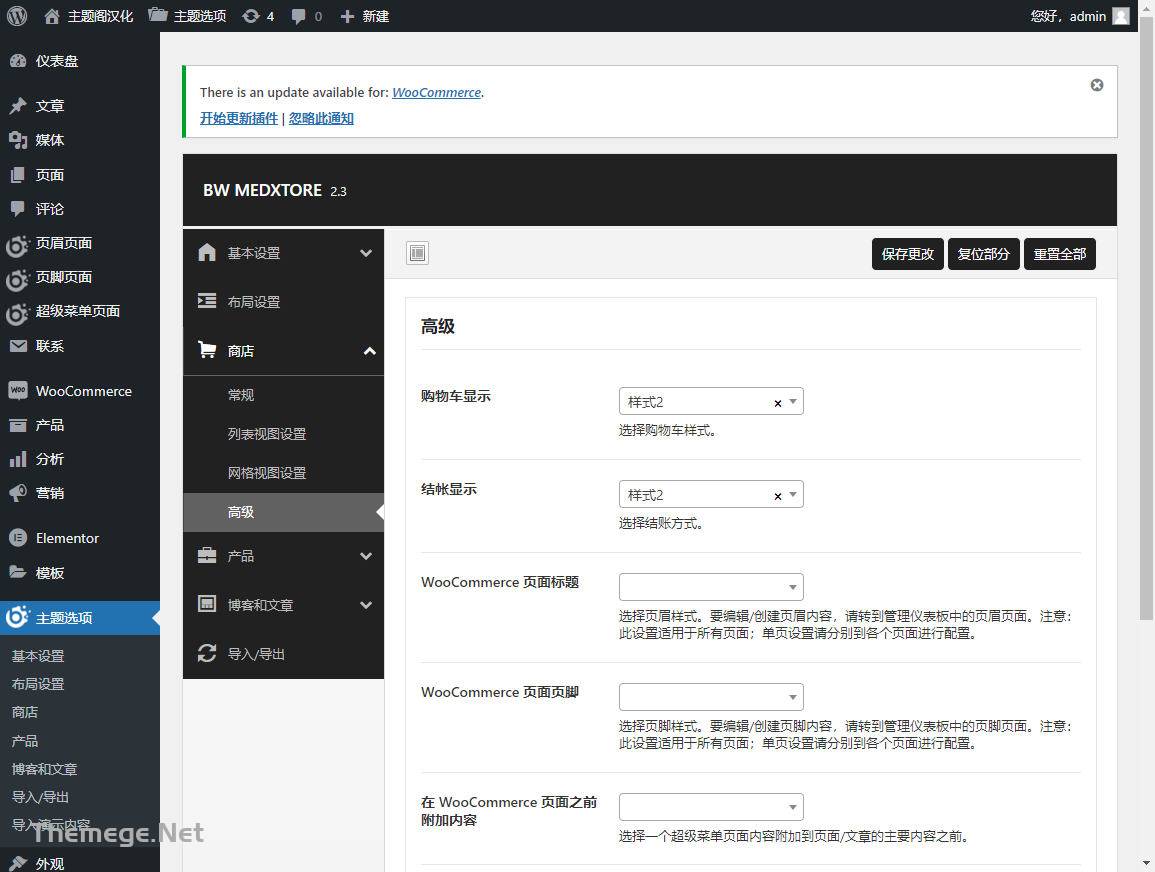Click the 页脚页面 icon
The height and width of the screenshot is (872, 1155).
pos(18,278)
